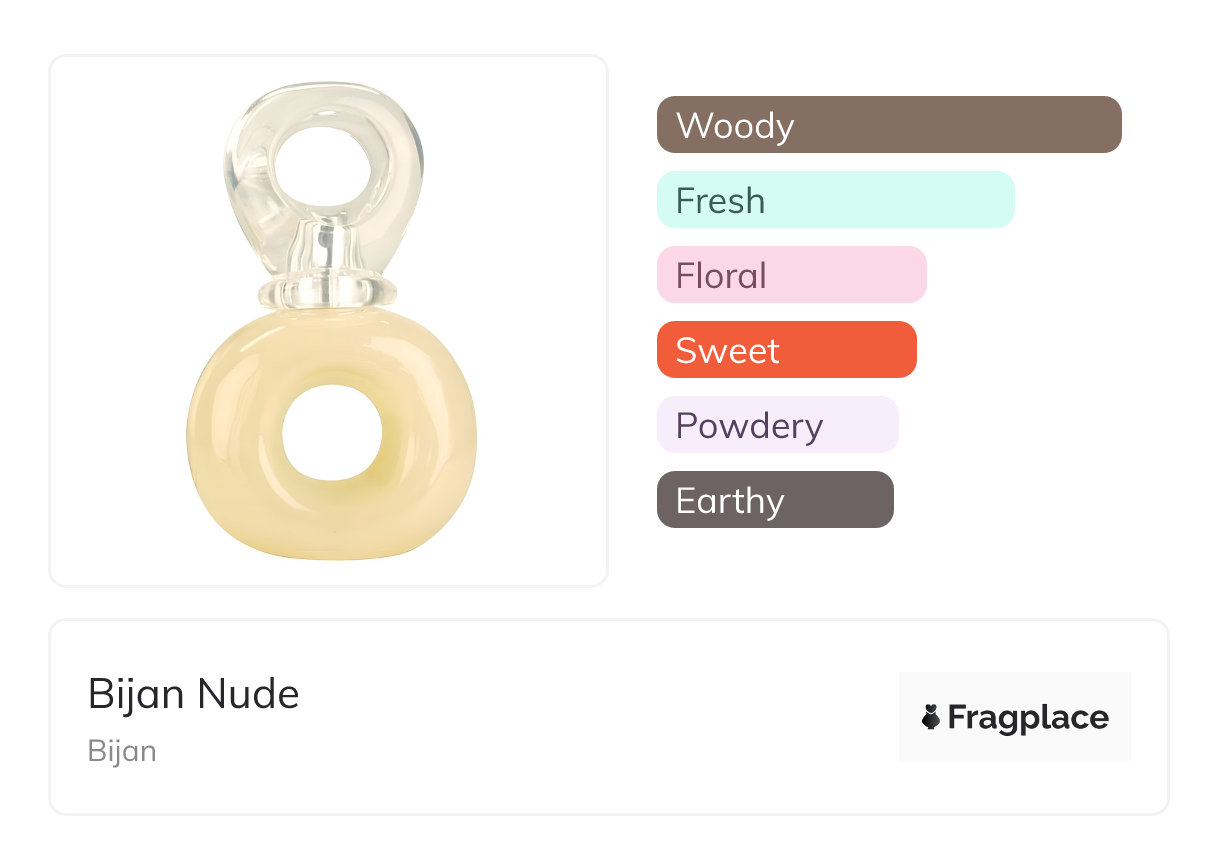Viewport: 1218px width, 864px height.
Task: Open the Bijan Nude fragrance title
Action: [194, 693]
